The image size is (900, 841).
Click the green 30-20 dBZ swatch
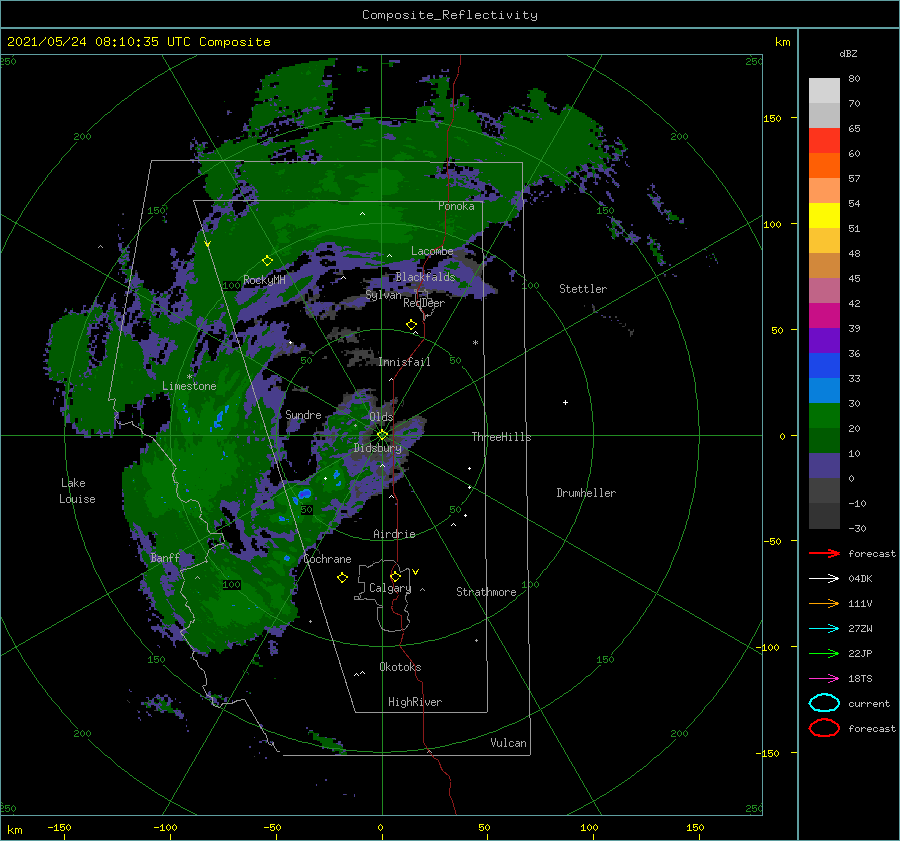coord(824,415)
